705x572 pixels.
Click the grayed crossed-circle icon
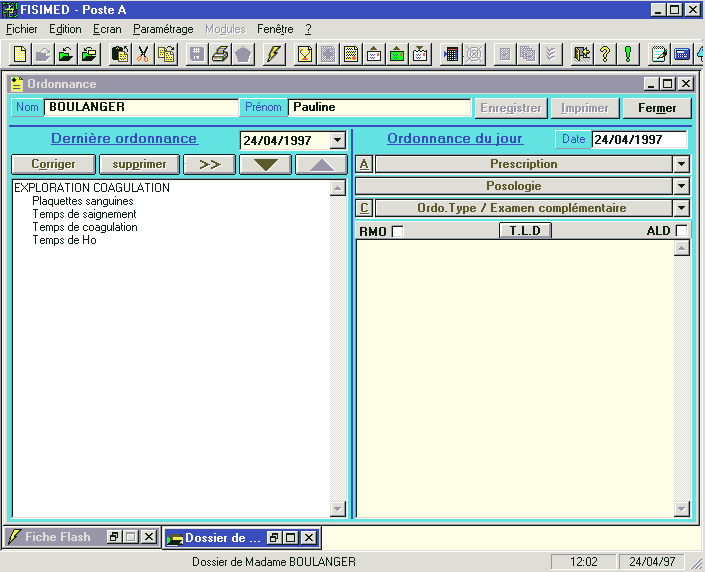click(x=474, y=54)
